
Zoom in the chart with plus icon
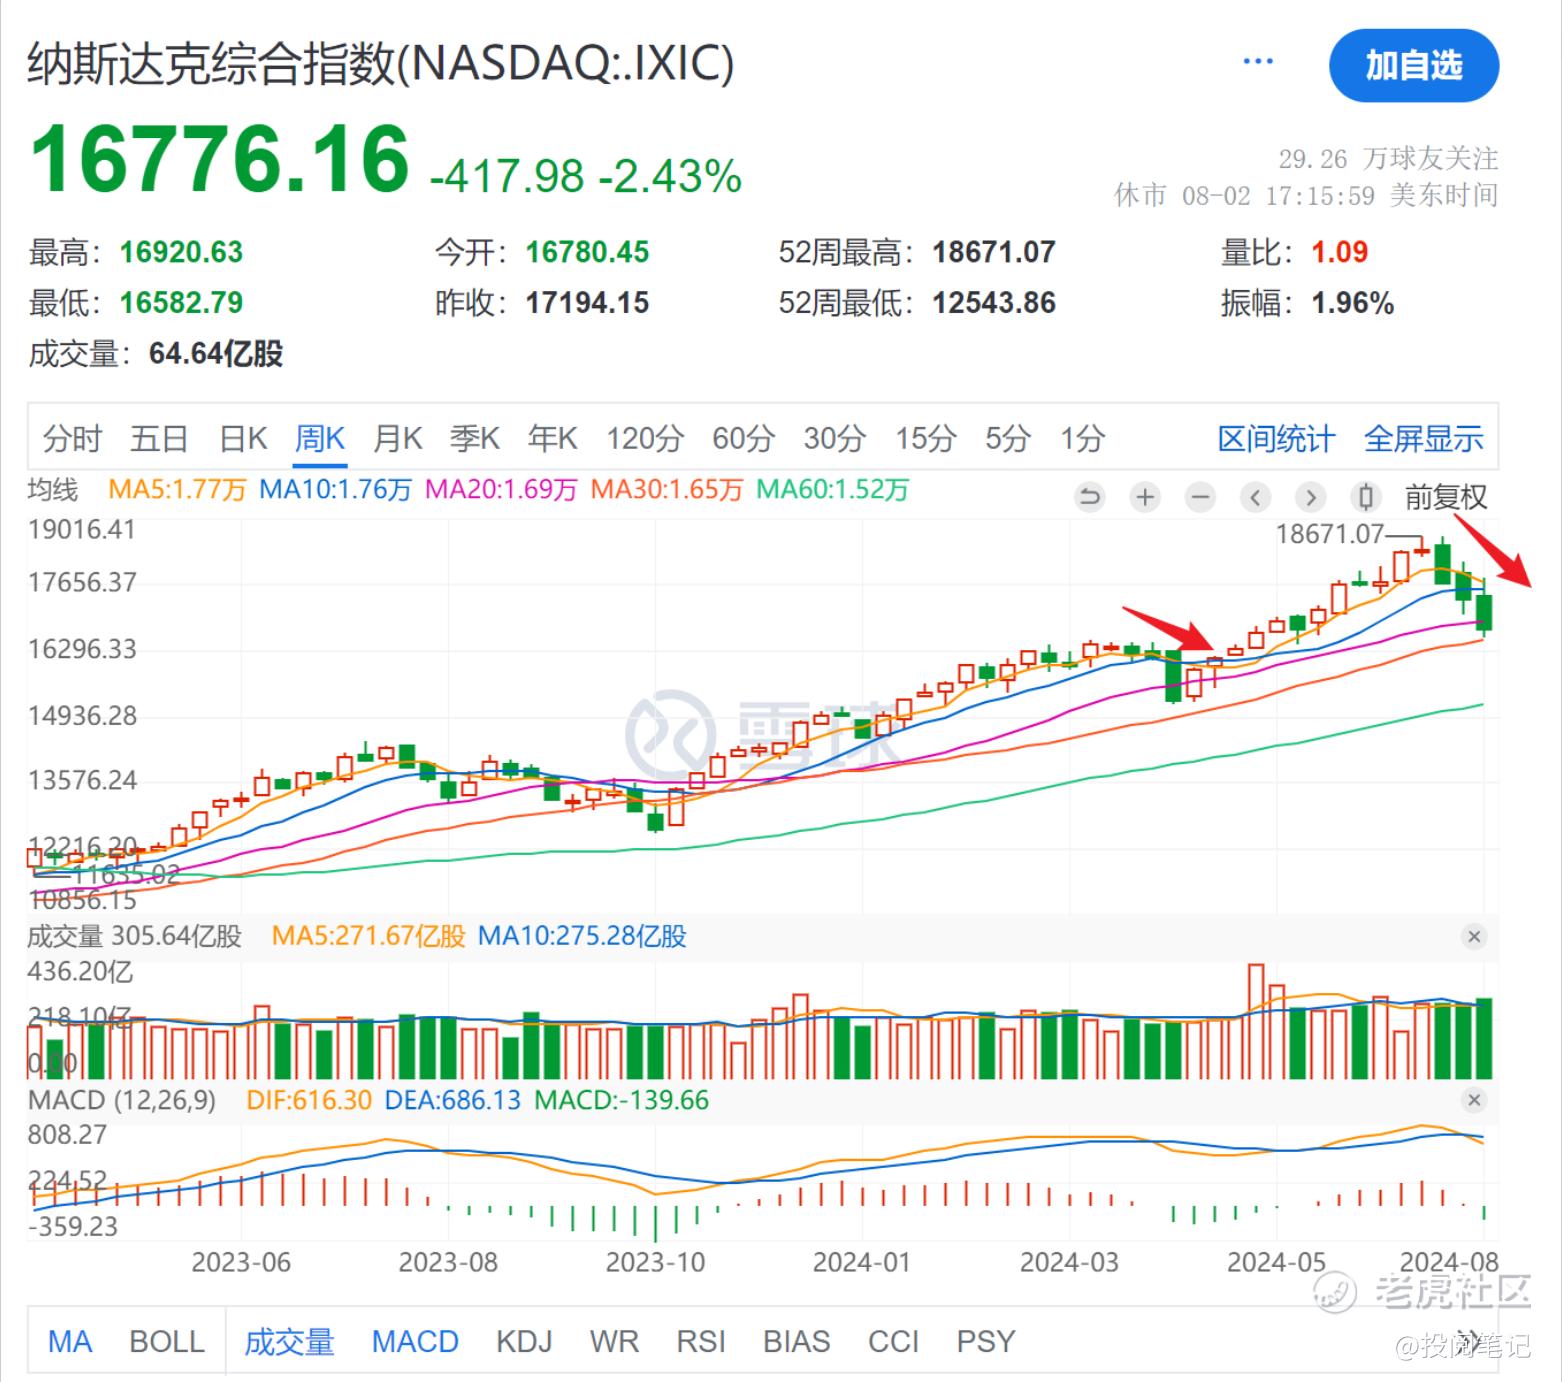click(x=1145, y=497)
